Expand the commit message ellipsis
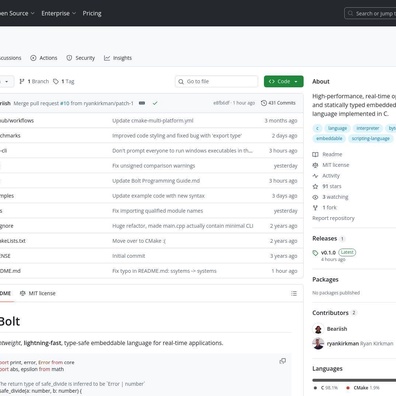The width and height of the screenshot is (396, 396). (x=142, y=103)
